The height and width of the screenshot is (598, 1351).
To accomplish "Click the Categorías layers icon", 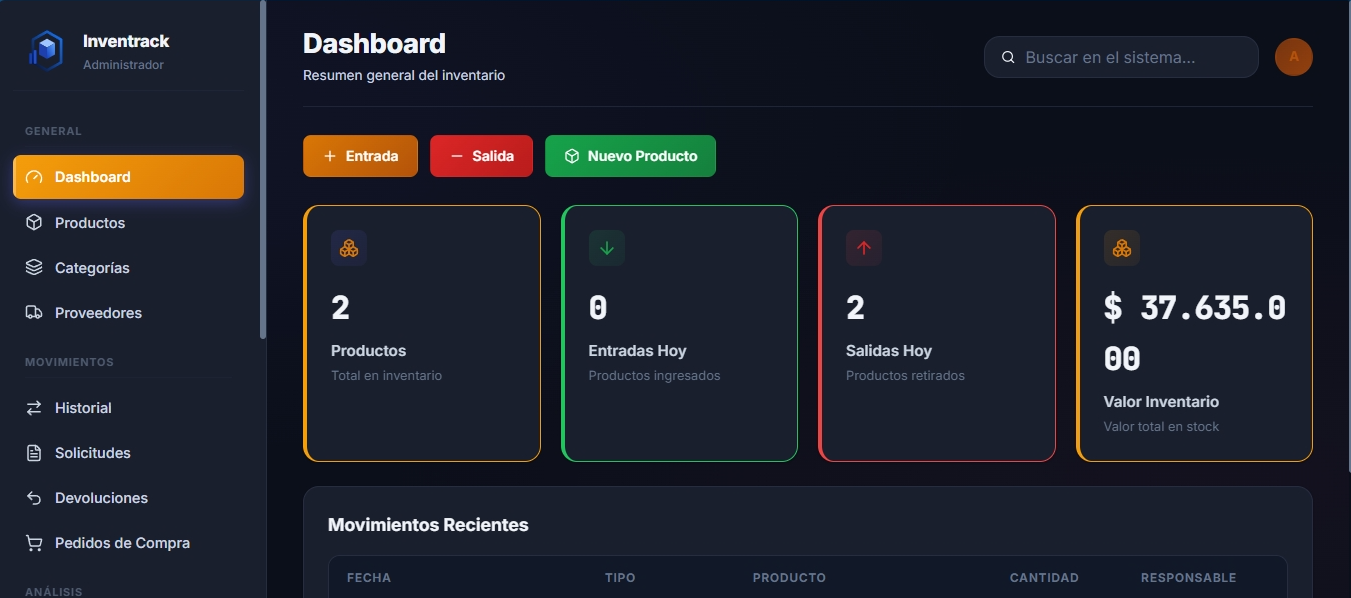I will click(x=34, y=267).
